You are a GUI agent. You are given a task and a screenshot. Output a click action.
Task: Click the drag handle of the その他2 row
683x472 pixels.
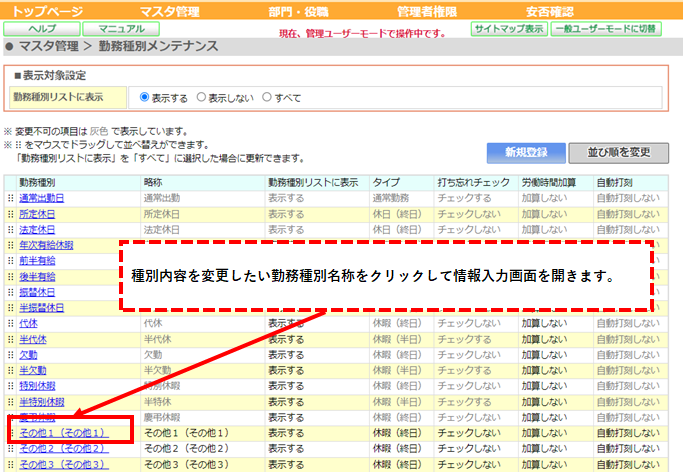point(11,449)
